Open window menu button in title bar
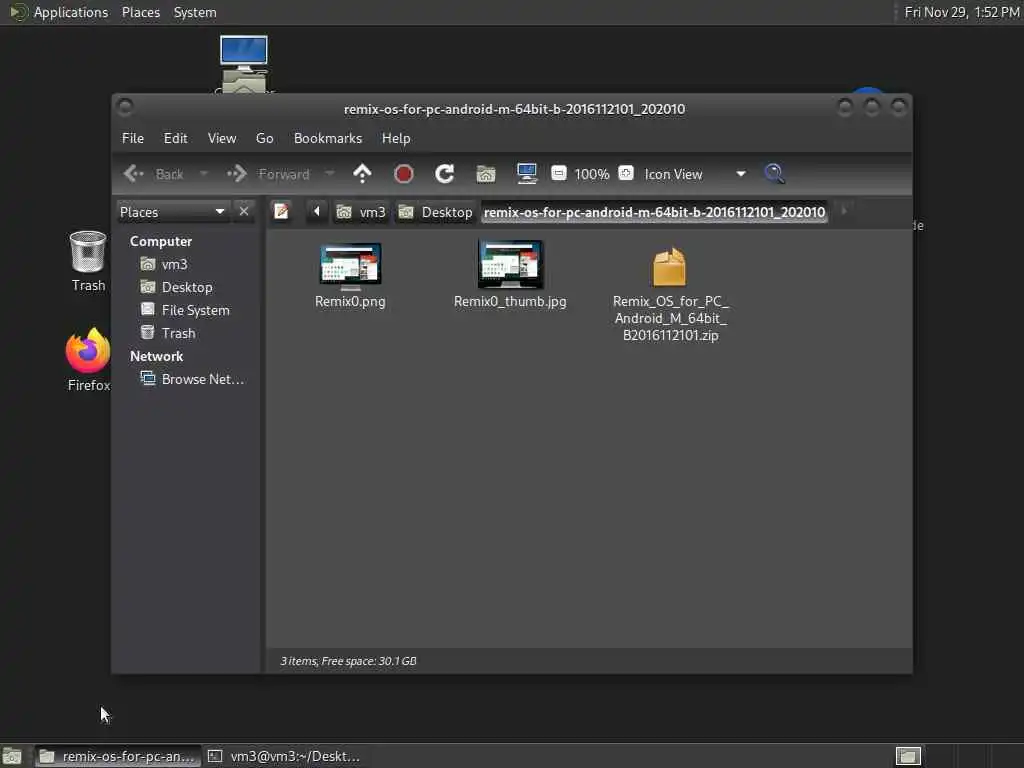This screenshot has height=768, width=1024. point(125,107)
